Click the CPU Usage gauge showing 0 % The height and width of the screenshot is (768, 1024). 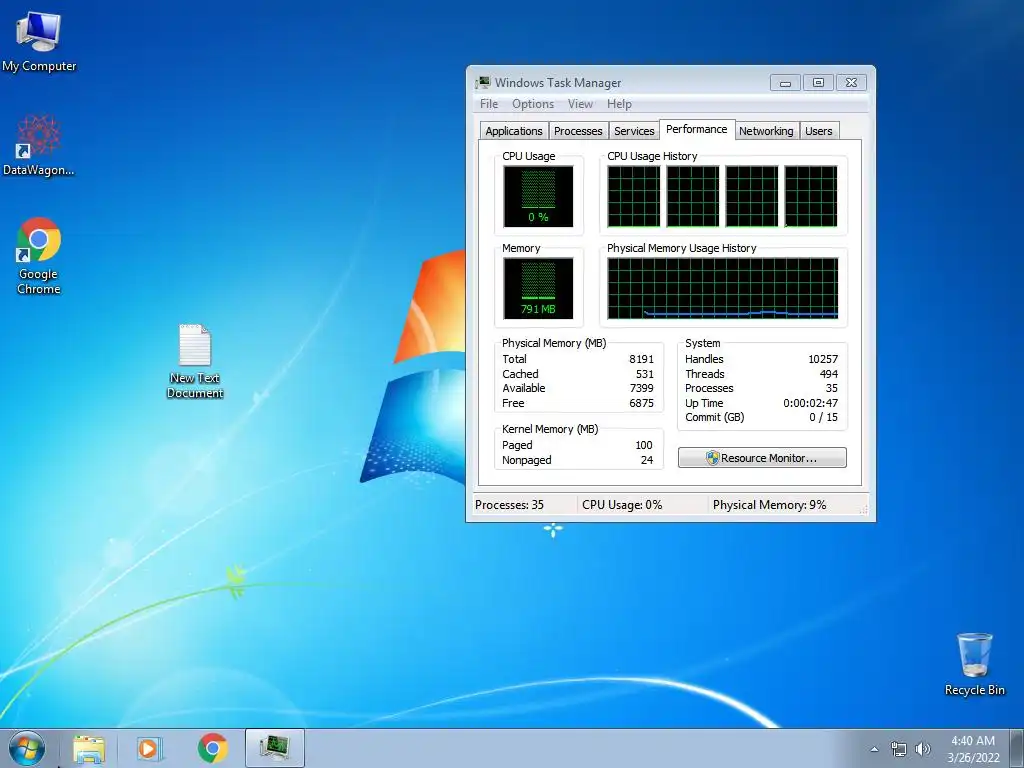pyautogui.click(x=538, y=197)
